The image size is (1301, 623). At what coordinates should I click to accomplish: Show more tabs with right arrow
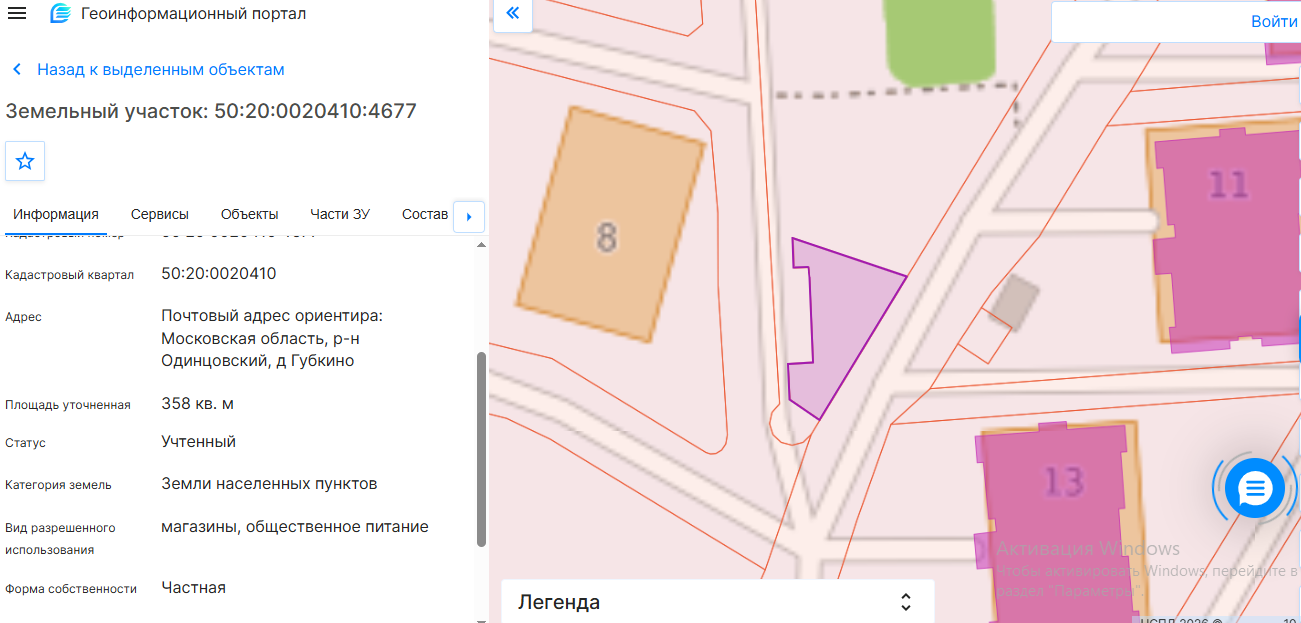pyautogui.click(x=469, y=217)
